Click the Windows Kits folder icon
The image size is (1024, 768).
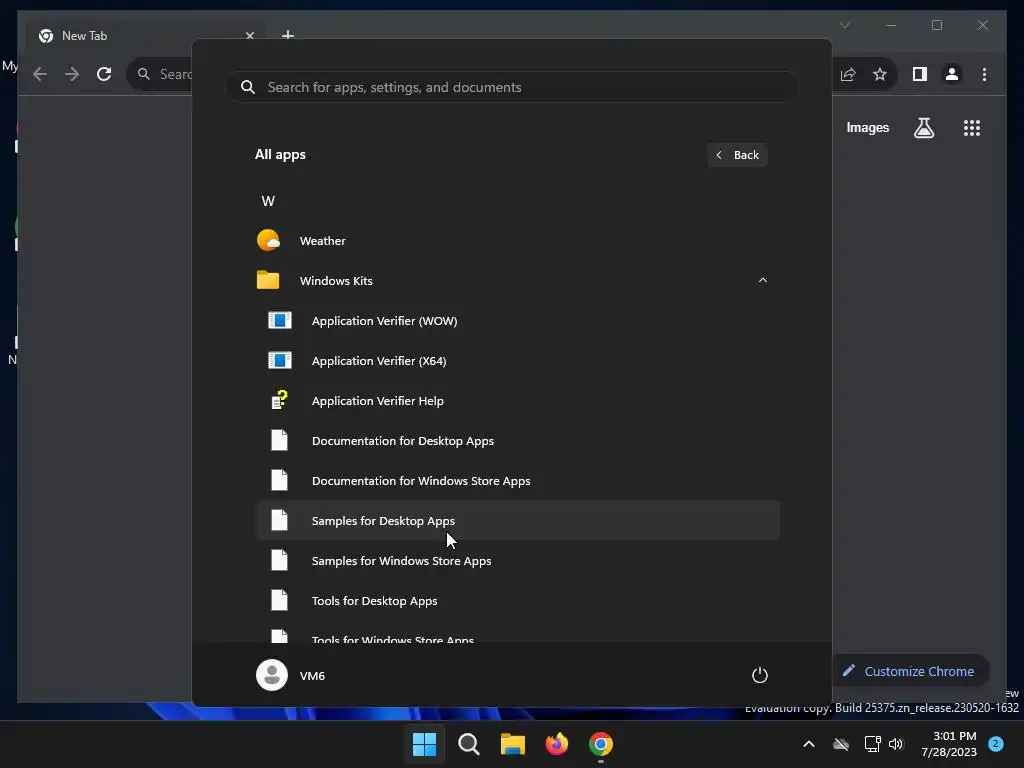[268, 280]
